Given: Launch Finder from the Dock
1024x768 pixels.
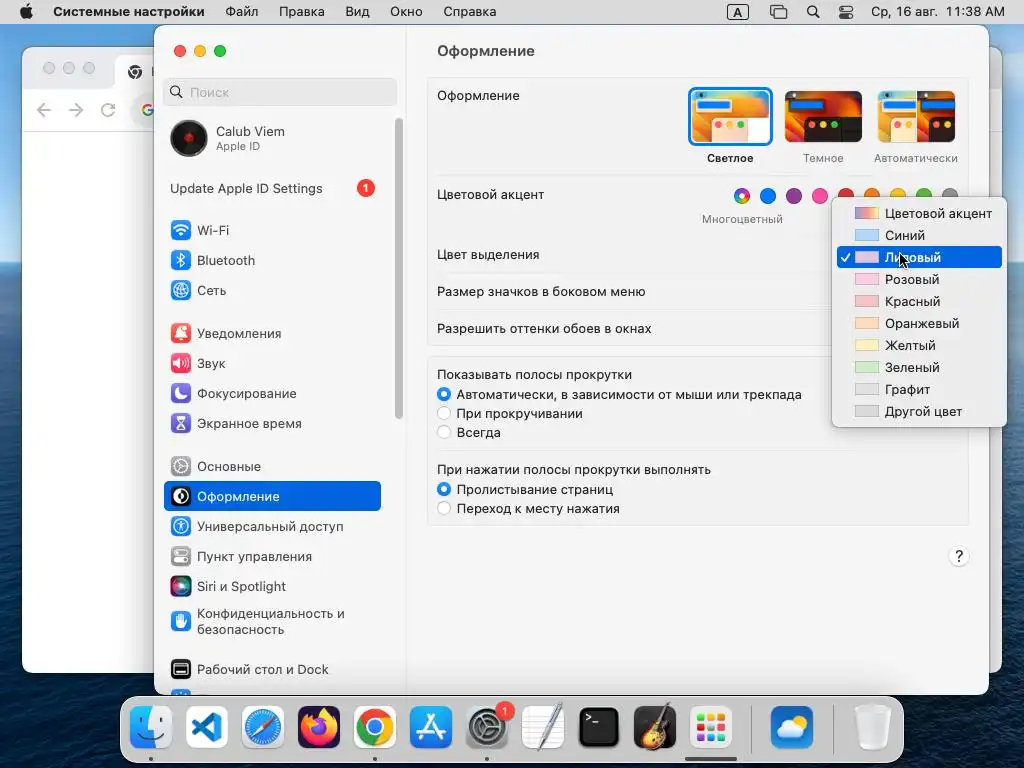Looking at the screenshot, I should click(x=151, y=727).
